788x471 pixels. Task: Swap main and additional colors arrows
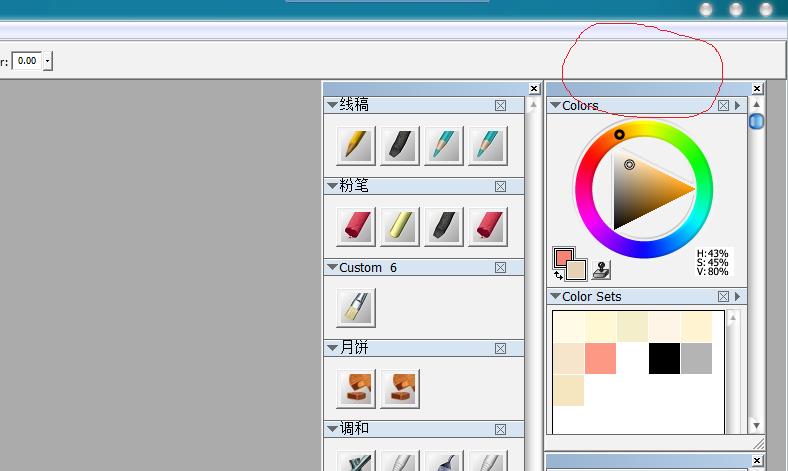[558, 275]
